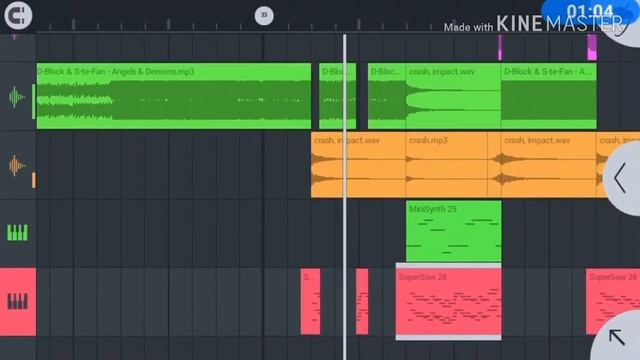Image resolution: width=640 pixels, height=360 pixels.
Task: Adjust the orange audio track level bar
Action: coord(33,180)
